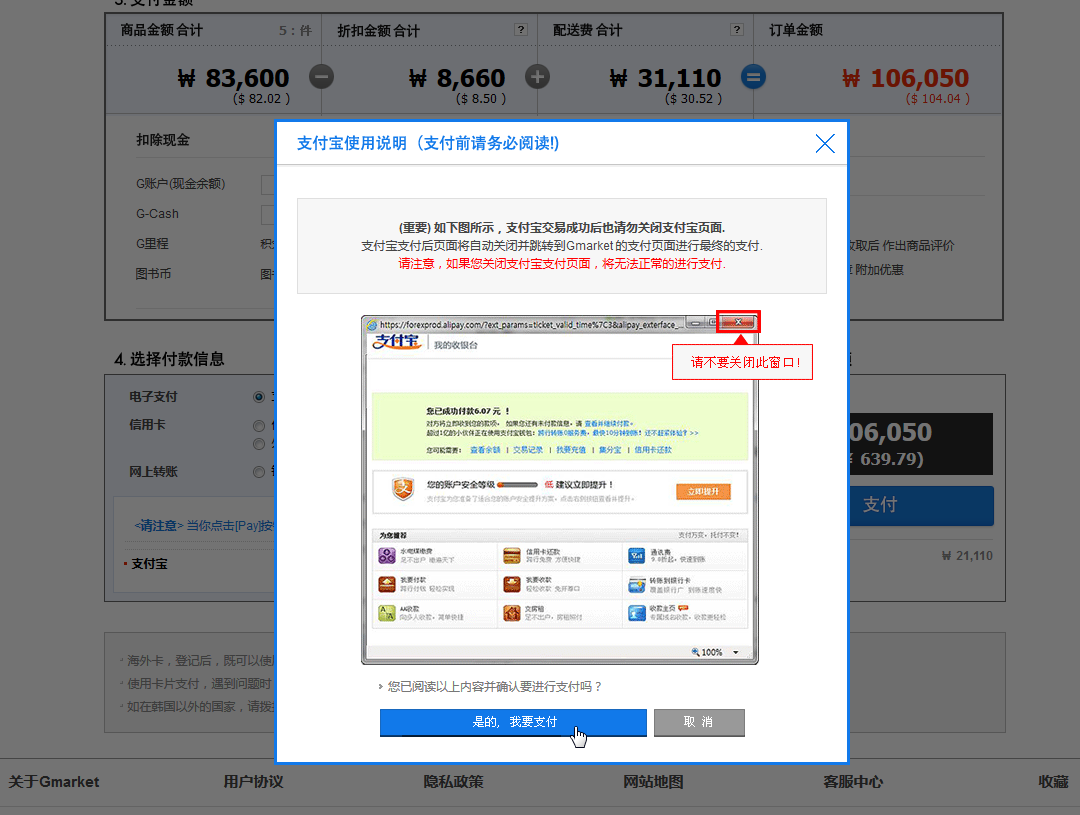
Task: Click the discount total ₩ 8,660
Action: (x=457, y=79)
